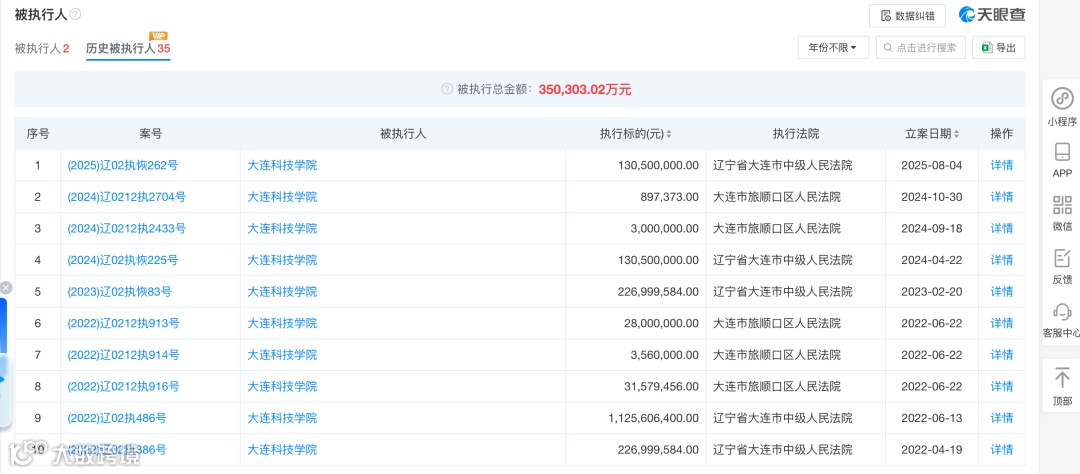This screenshot has height=474, width=1080.
Task: Open case (2024)辽02执恢225号
Action: (123, 260)
